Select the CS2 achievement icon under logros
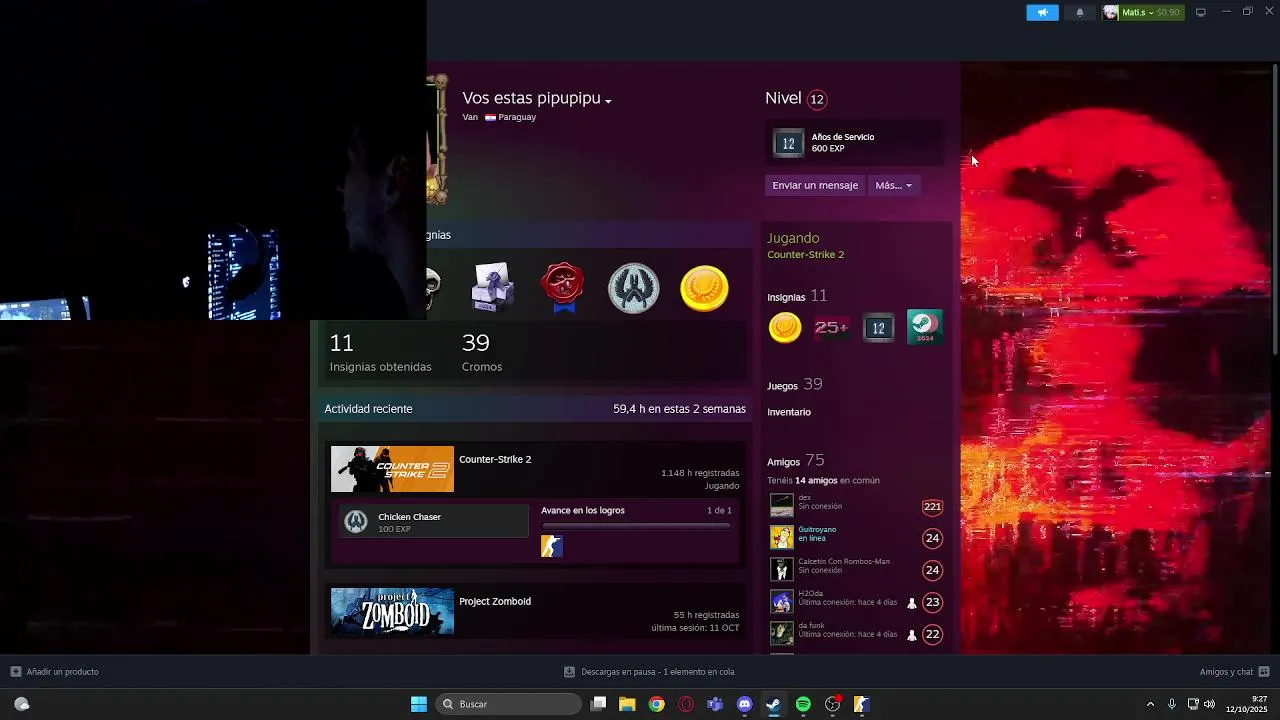The height and width of the screenshot is (720, 1280). tap(552, 546)
